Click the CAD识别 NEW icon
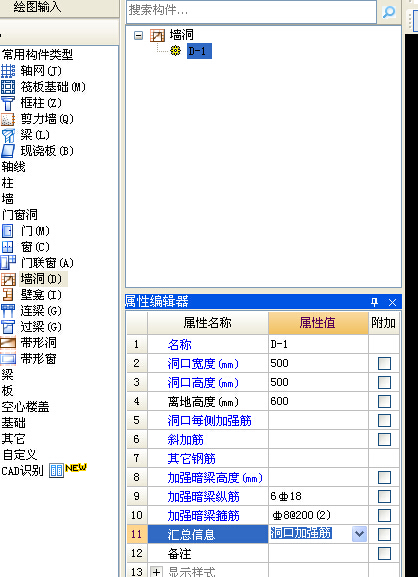Image resolution: width=418 pixels, height=577 pixels. tap(56, 470)
